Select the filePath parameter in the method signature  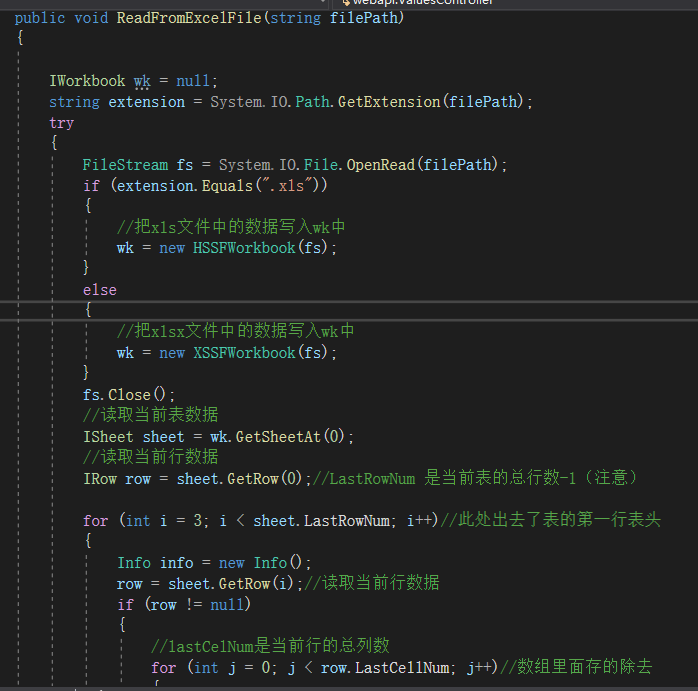[x=364, y=18]
